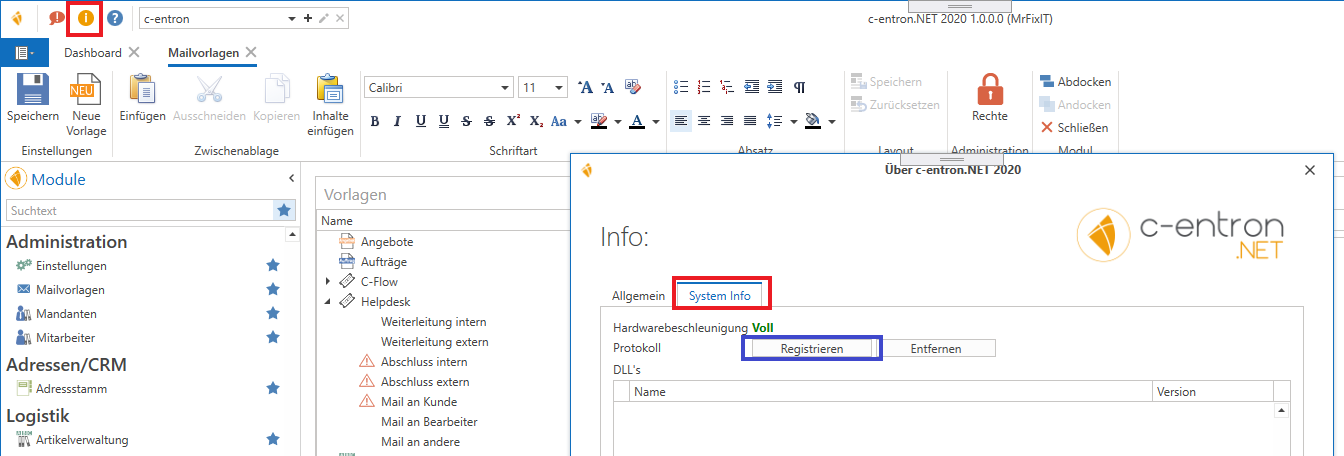Image resolution: width=1344 pixels, height=456 pixels.
Task: Click the orange info icon in title bar
Action: [x=86, y=18]
